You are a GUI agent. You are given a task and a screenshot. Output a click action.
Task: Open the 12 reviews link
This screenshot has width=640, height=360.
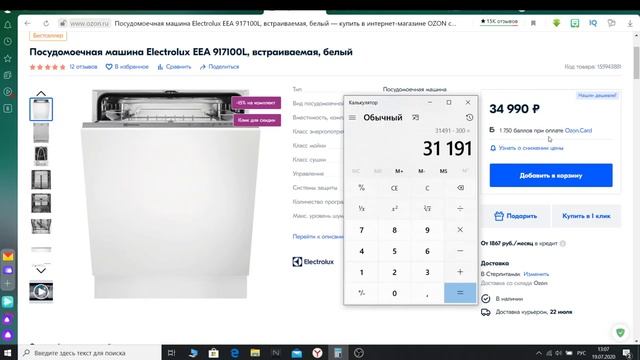coord(83,67)
